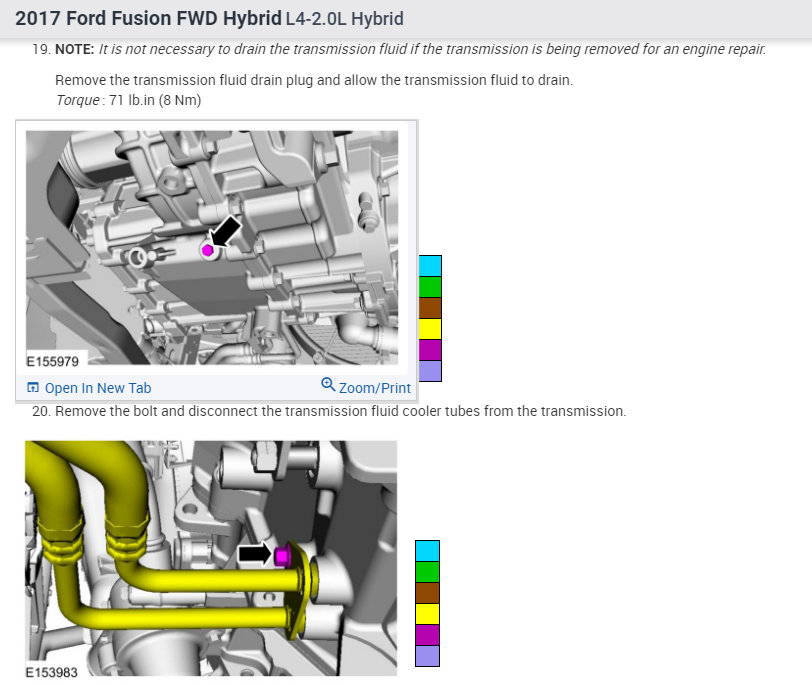Pick the brown swatch beside image E153983
The height and width of the screenshot is (685, 812).
click(427, 593)
